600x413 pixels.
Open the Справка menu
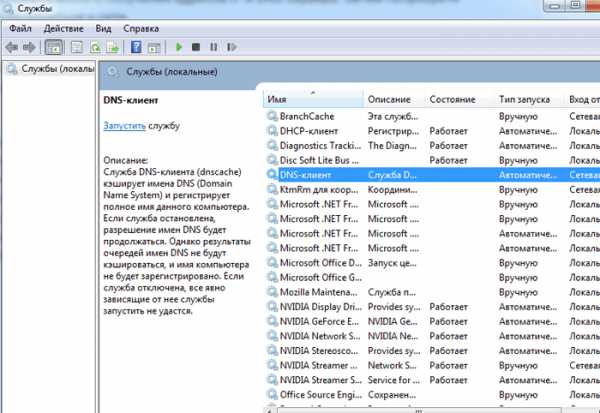click(141, 29)
